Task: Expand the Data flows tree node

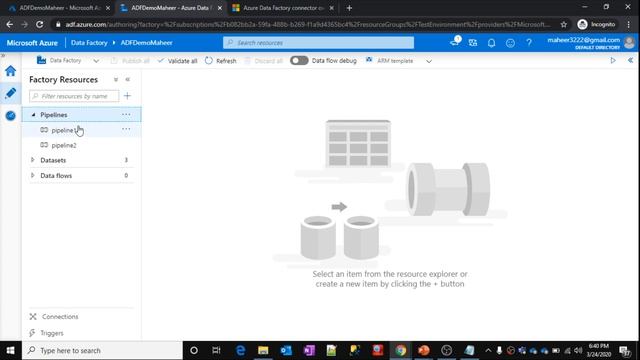Action: (x=33, y=176)
